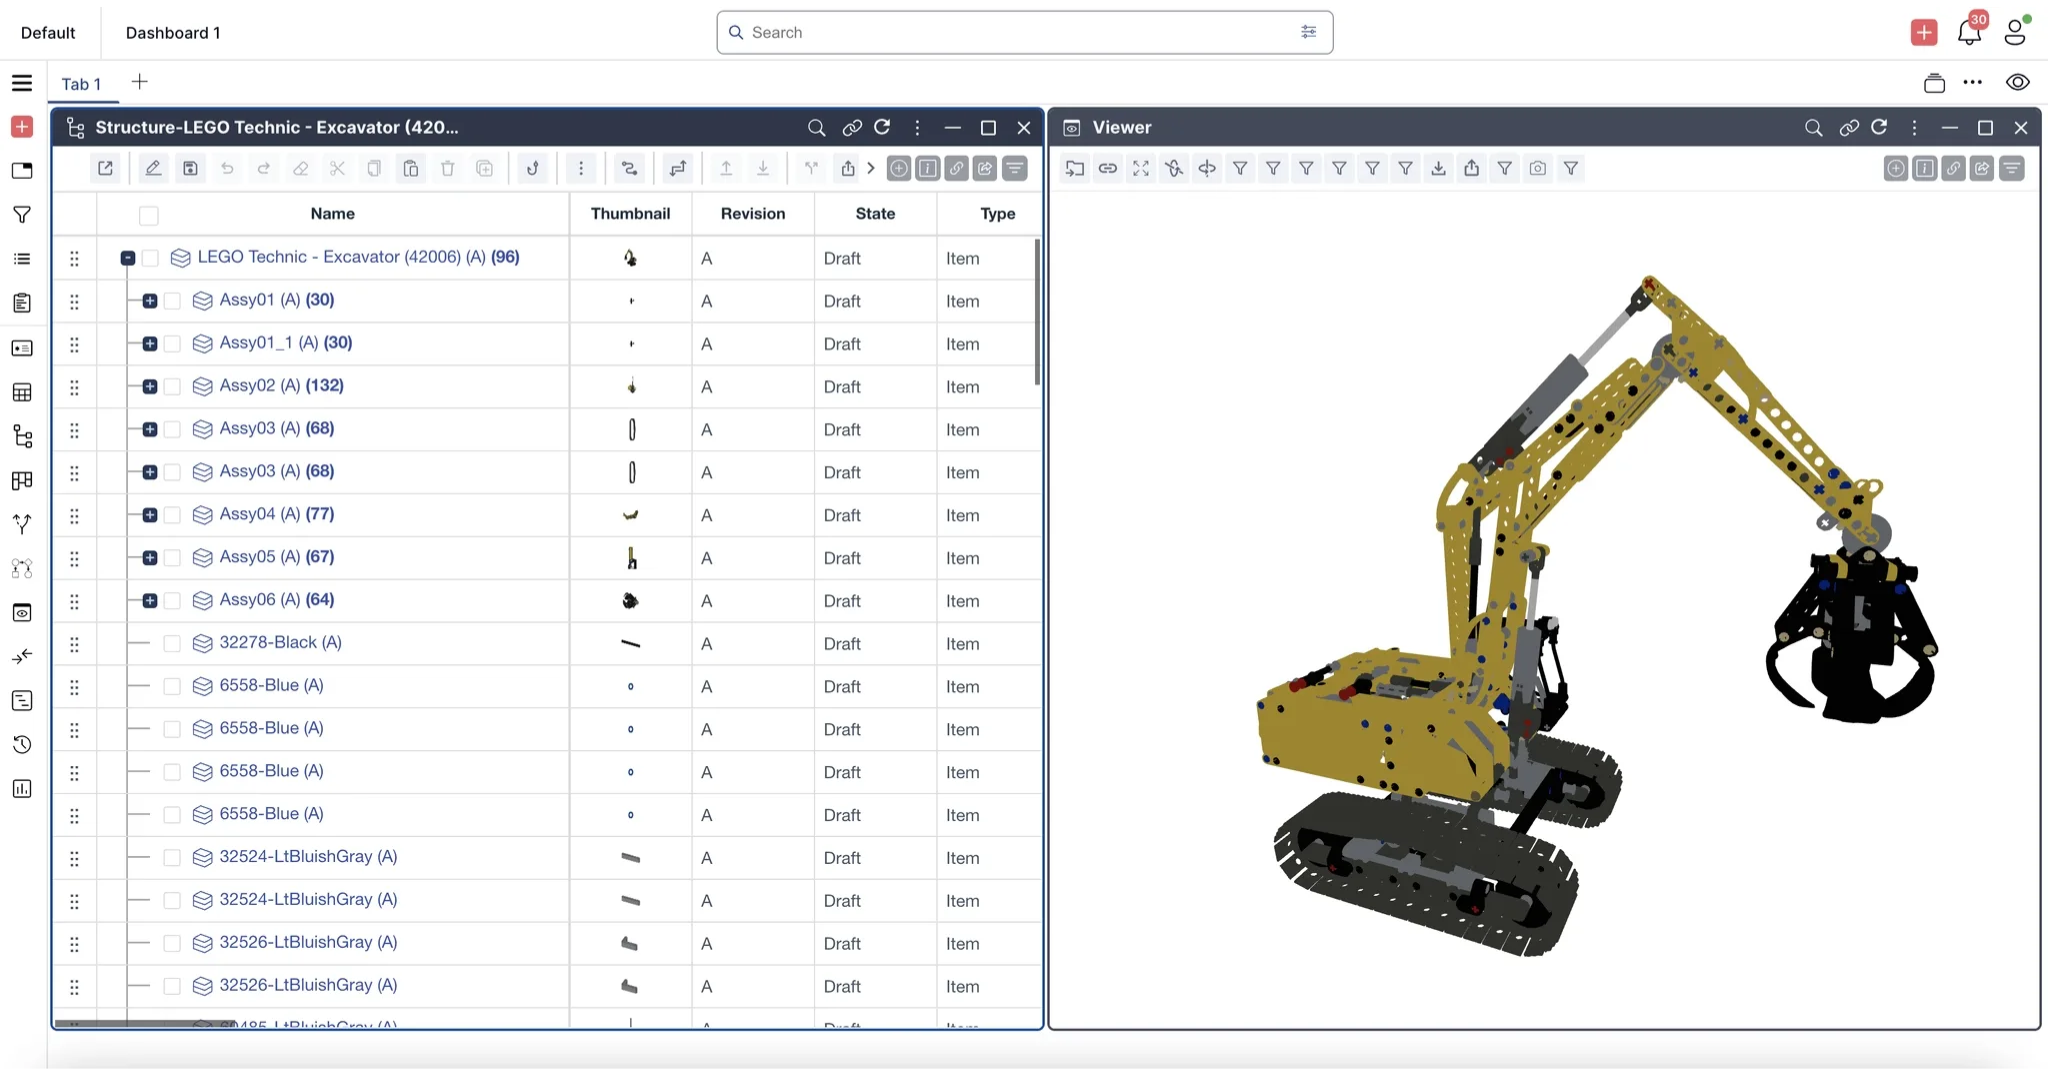Viewport: 2048px width, 1076px height.
Task: Expand the Assy01 (A) tree node
Action: pos(150,301)
